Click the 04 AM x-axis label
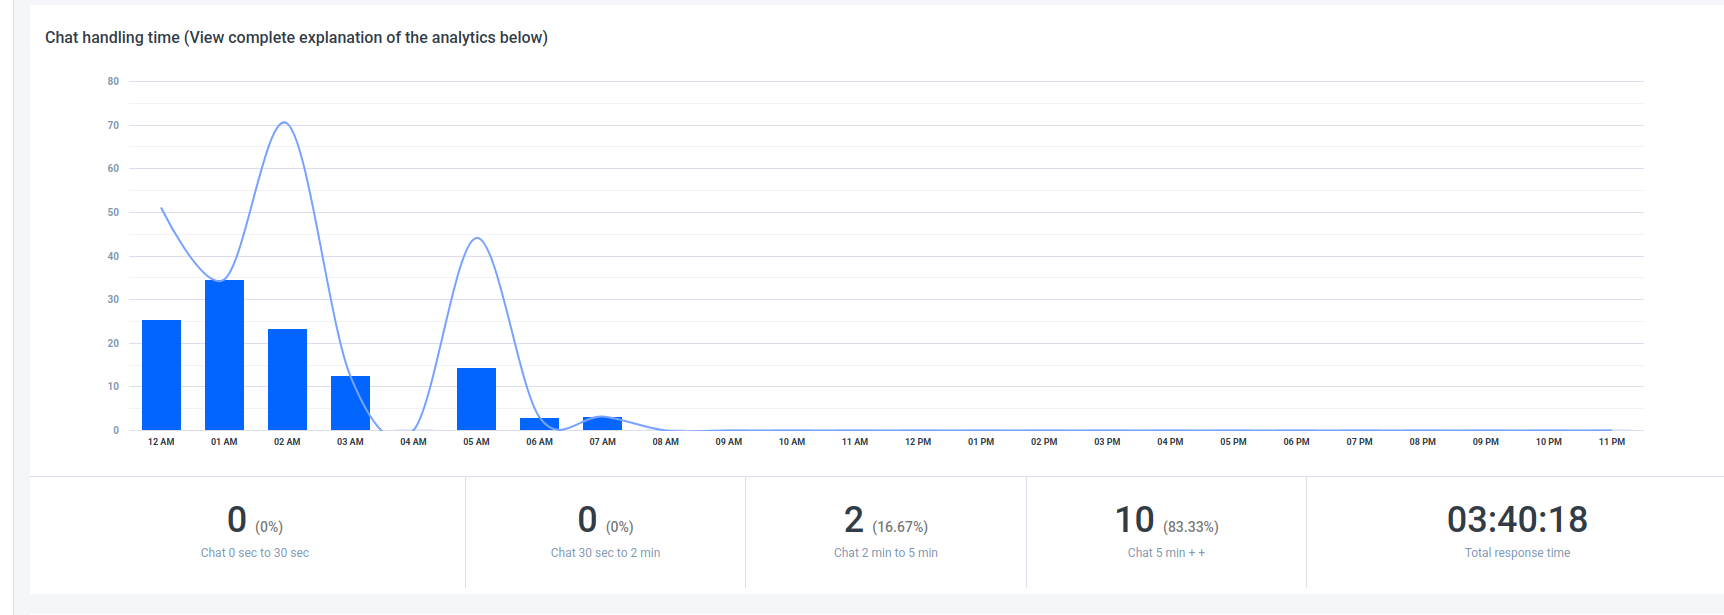Image resolution: width=1724 pixels, height=615 pixels. tap(413, 442)
